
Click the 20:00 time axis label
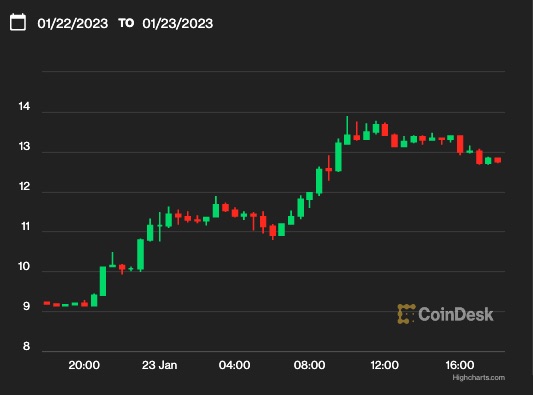[x=84, y=365]
